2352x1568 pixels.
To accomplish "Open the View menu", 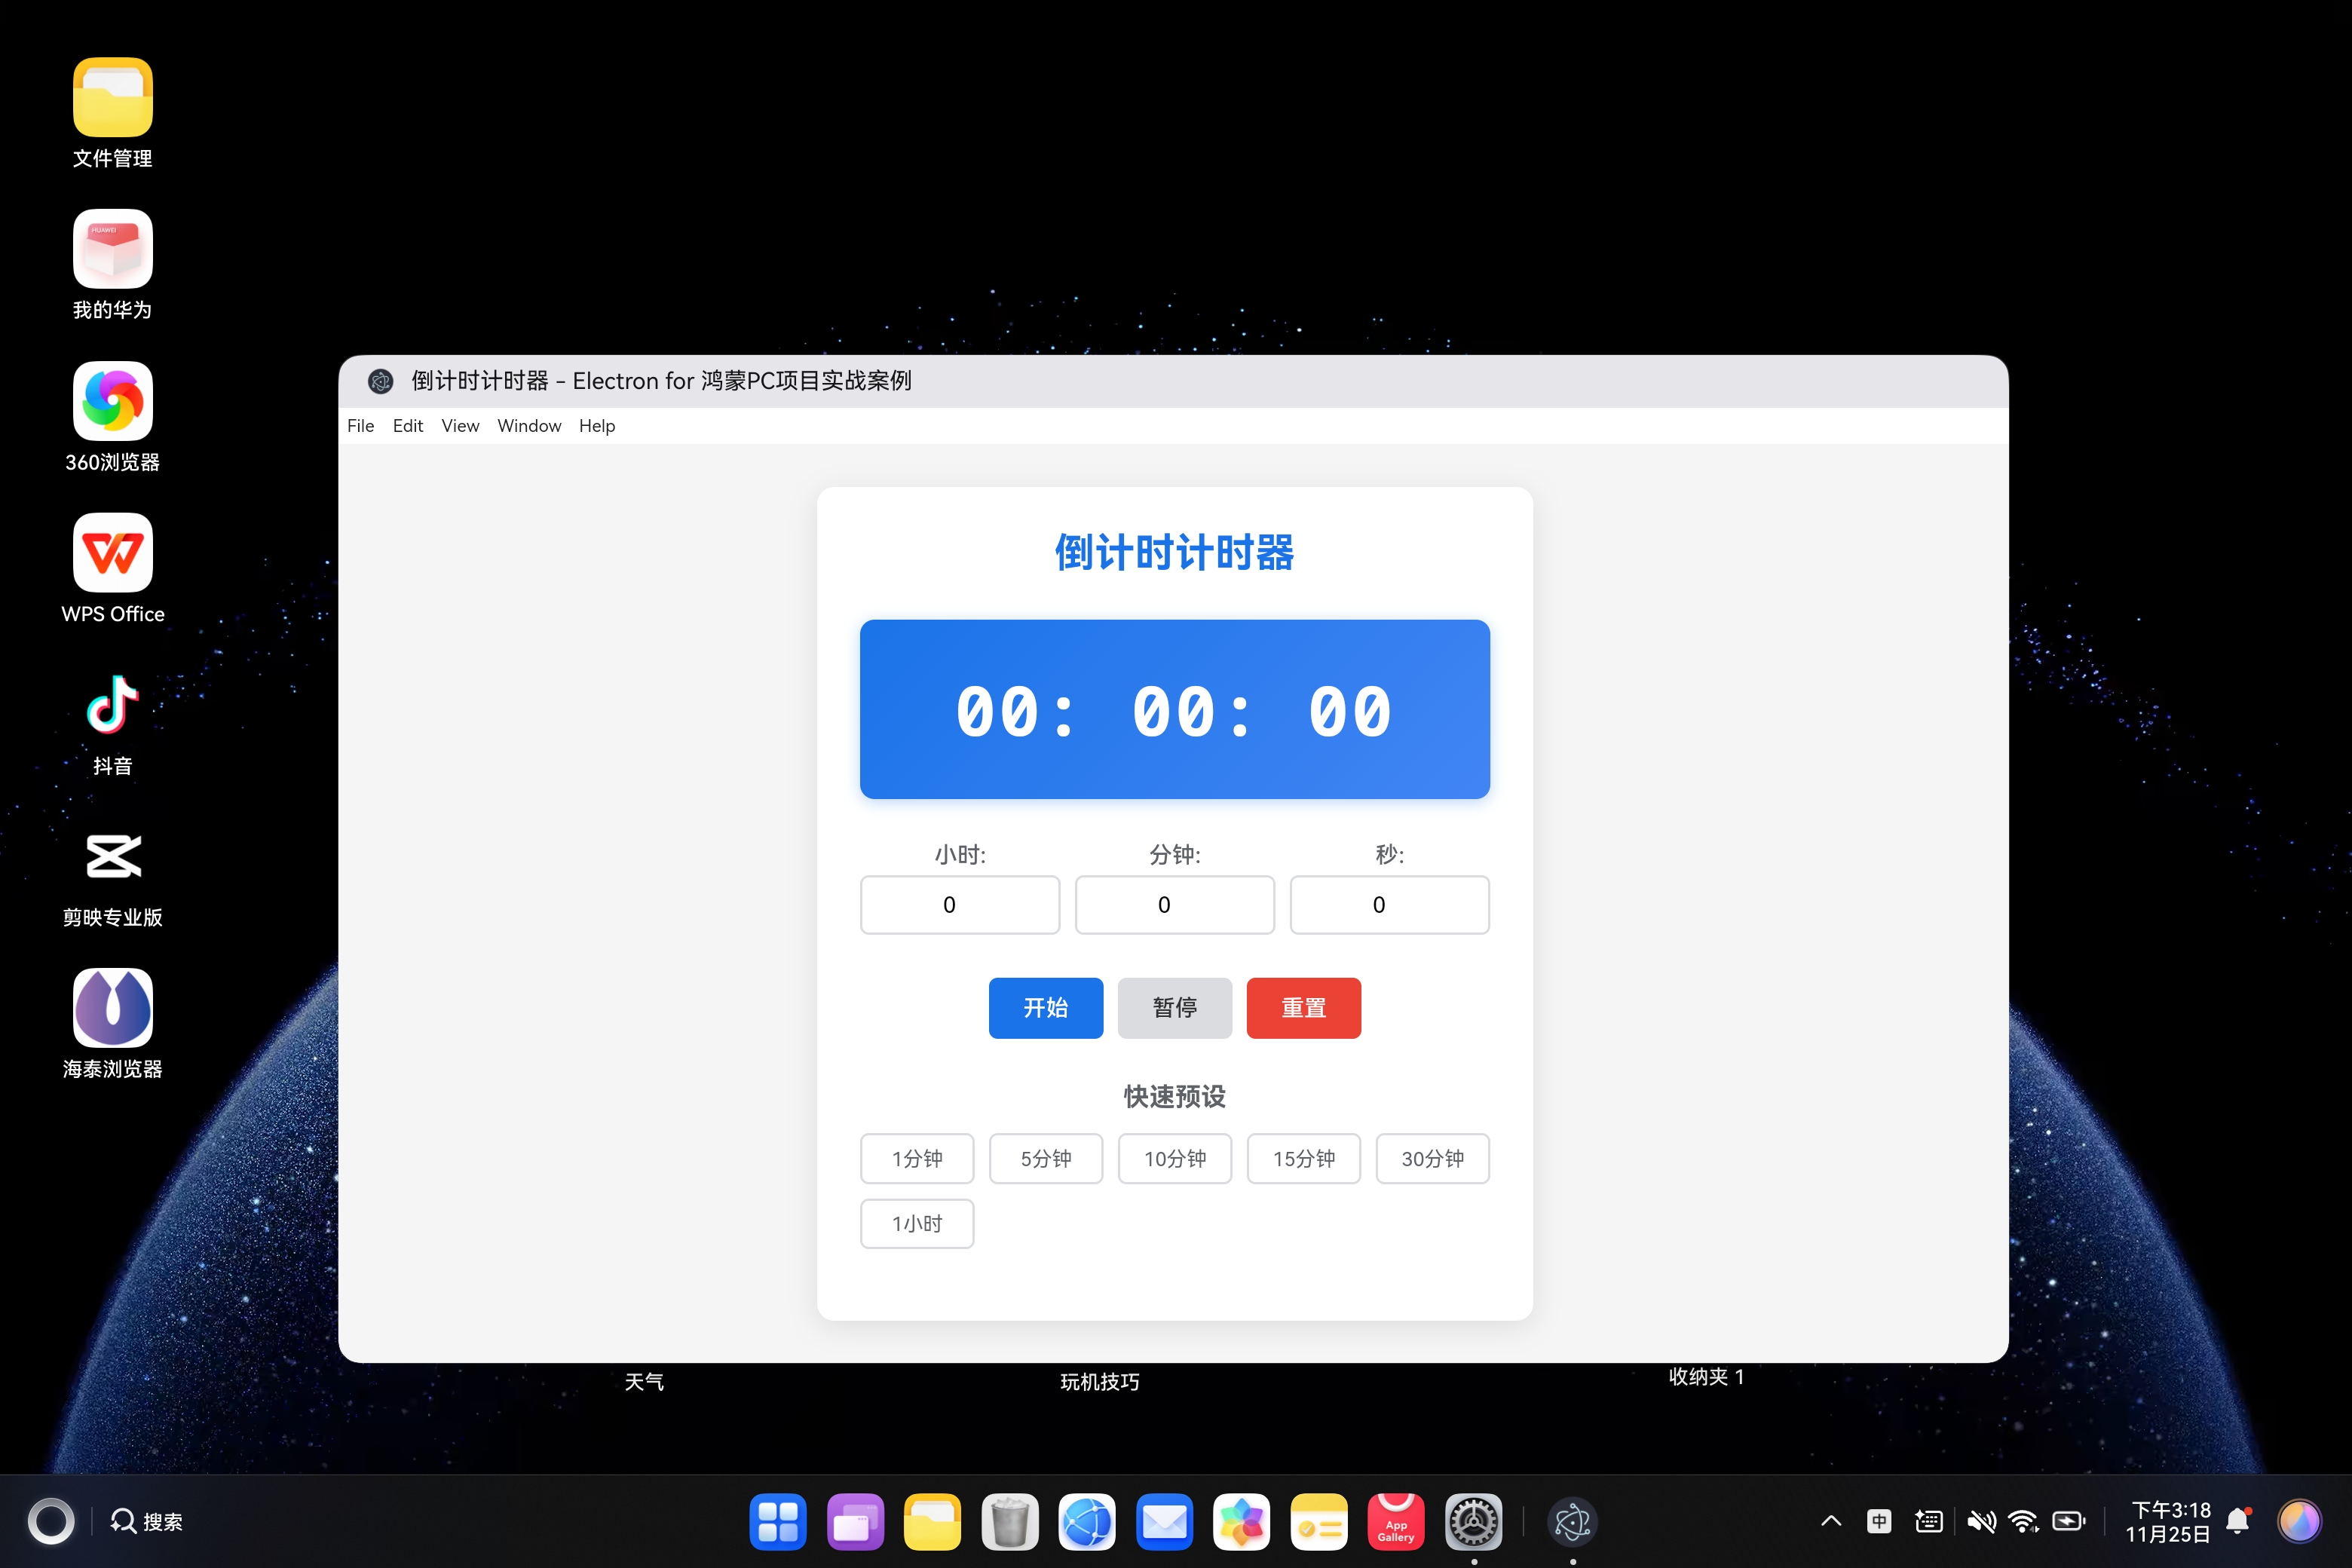I will (459, 425).
